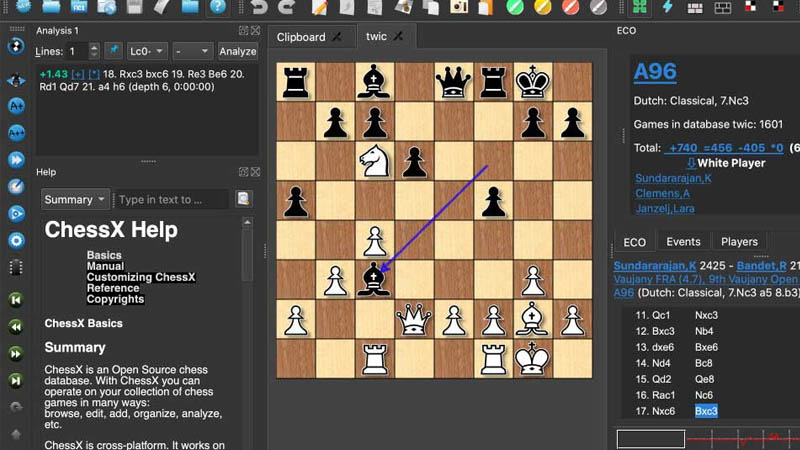
Task: Select the move 17...Bxc3 in the notation
Action: [706, 411]
